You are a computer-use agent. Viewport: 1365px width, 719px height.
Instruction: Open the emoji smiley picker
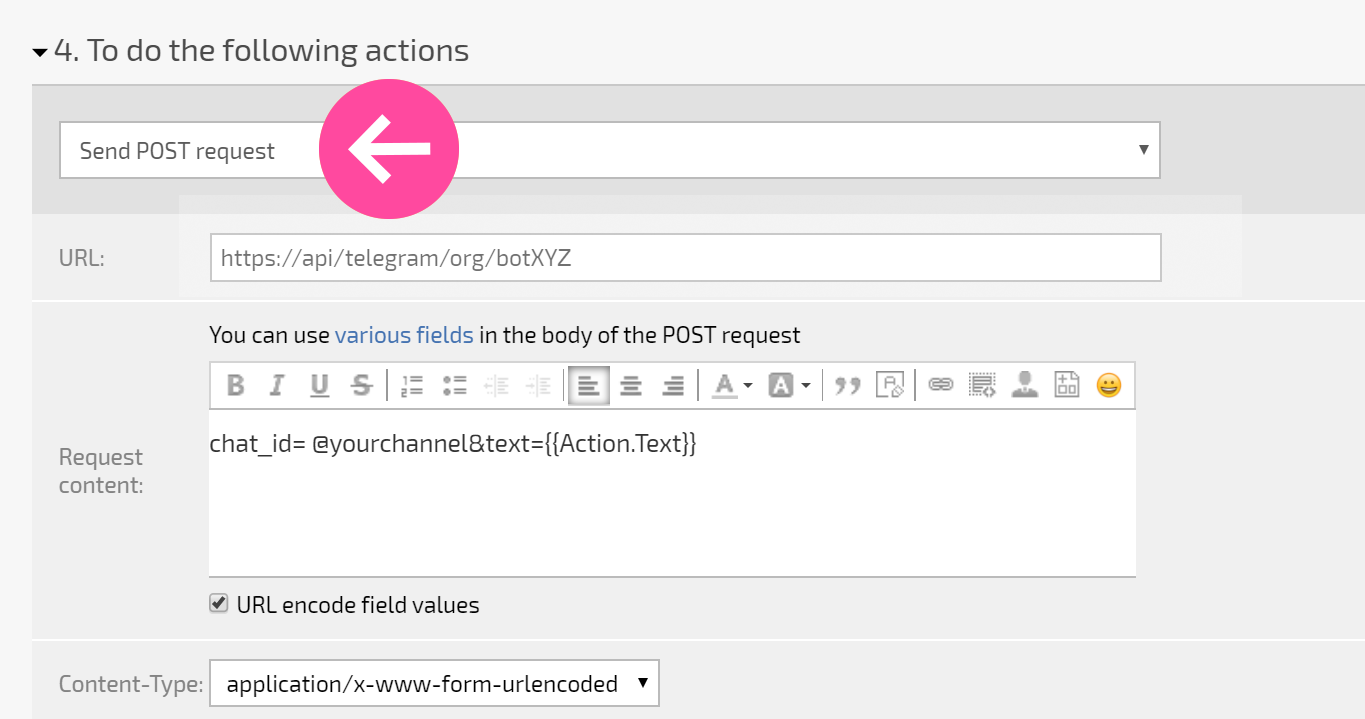tap(1108, 385)
